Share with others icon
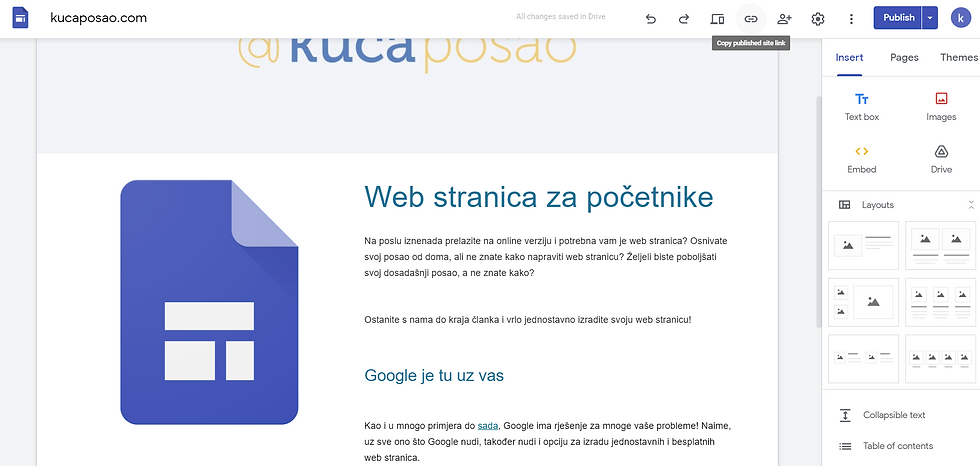Viewport: 980px width, 466px height. click(x=784, y=19)
